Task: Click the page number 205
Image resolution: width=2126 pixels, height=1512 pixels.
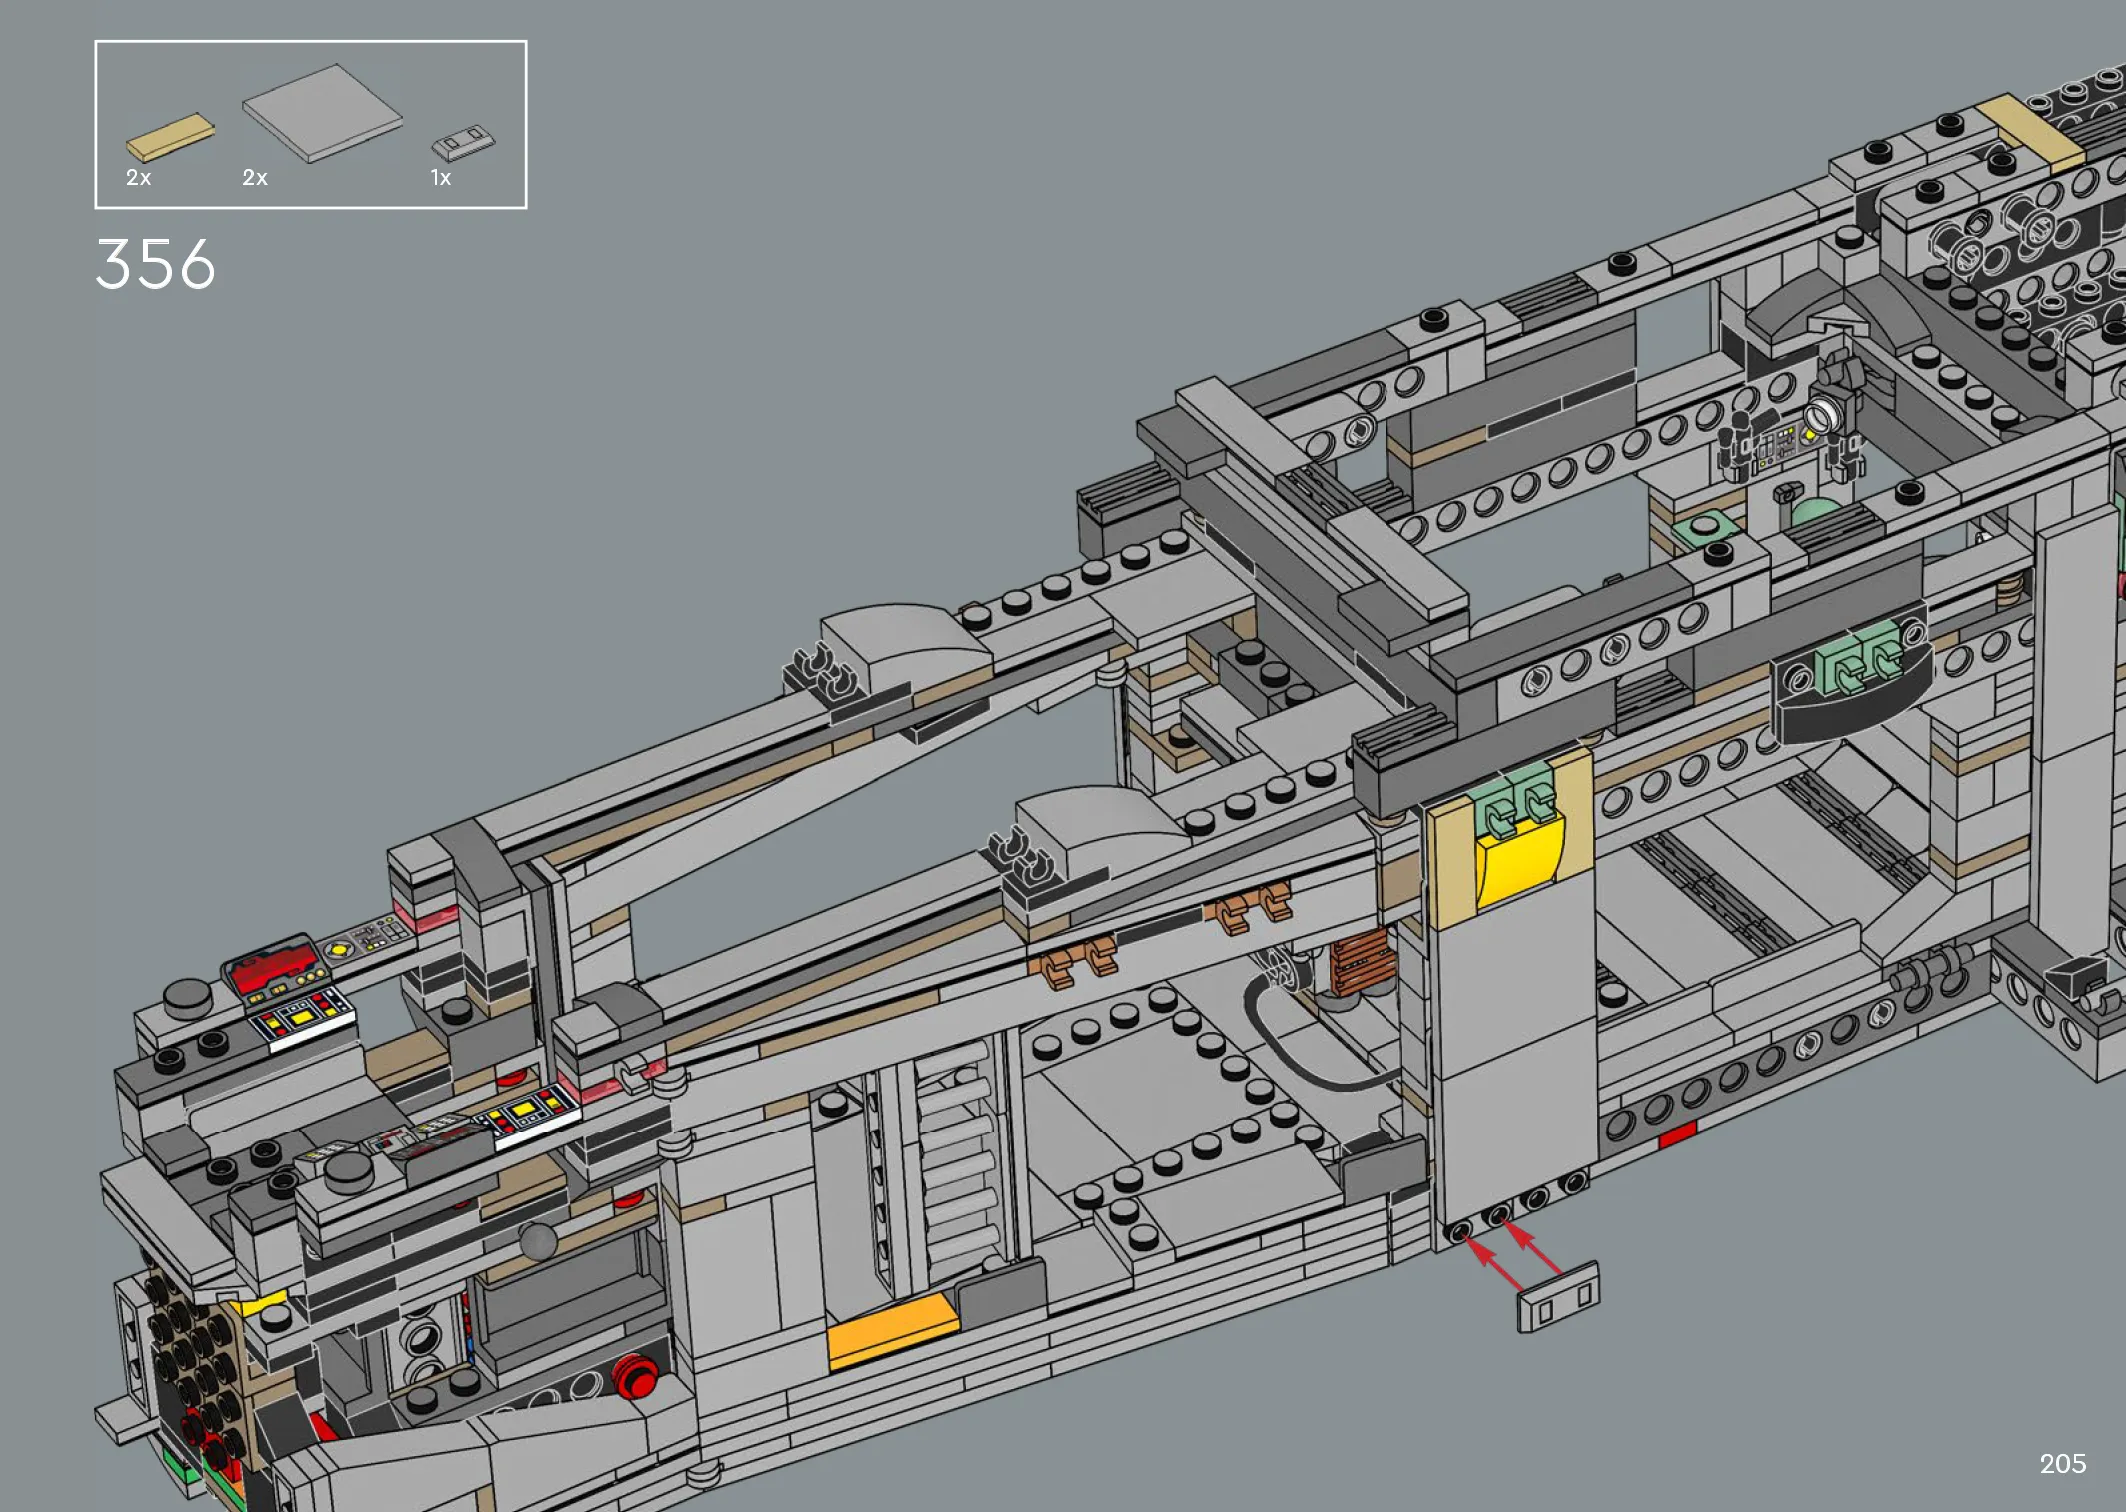Action: click(2062, 1464)
